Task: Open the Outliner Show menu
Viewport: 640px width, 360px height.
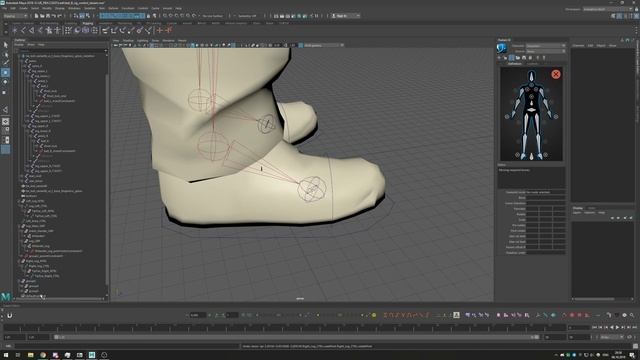Action: point(31,44)
